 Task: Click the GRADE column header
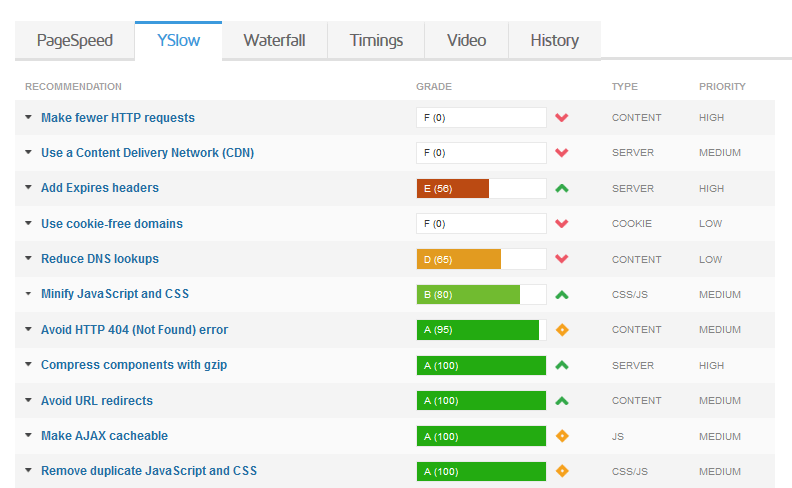[x=434, y=87]
